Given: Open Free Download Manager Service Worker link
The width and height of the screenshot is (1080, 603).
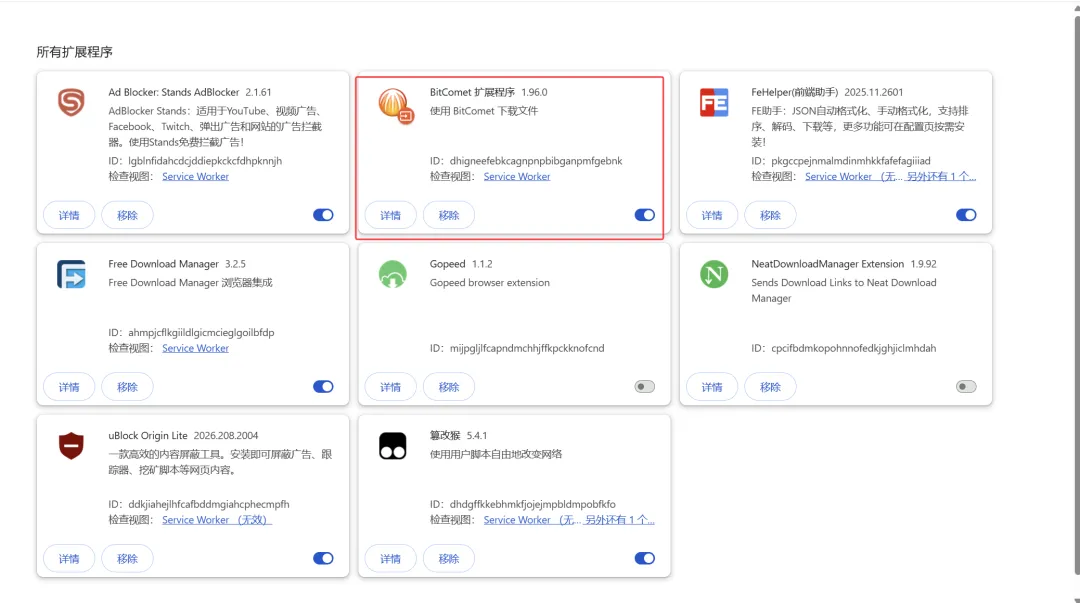Looking at the screenshot, I should tap(195, 348).
